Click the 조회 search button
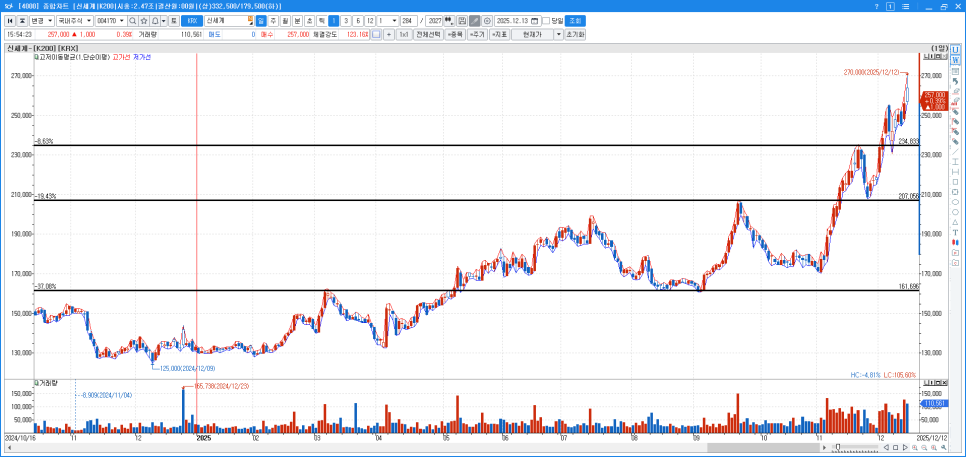The height and width of the screenshot is (457, 966). [575, 20]
